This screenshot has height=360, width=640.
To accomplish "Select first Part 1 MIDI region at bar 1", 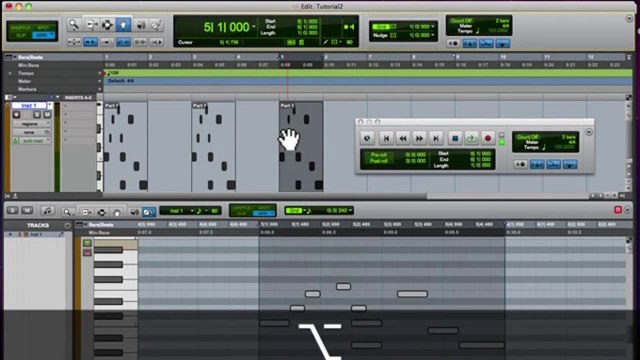I will coord(125,147).
